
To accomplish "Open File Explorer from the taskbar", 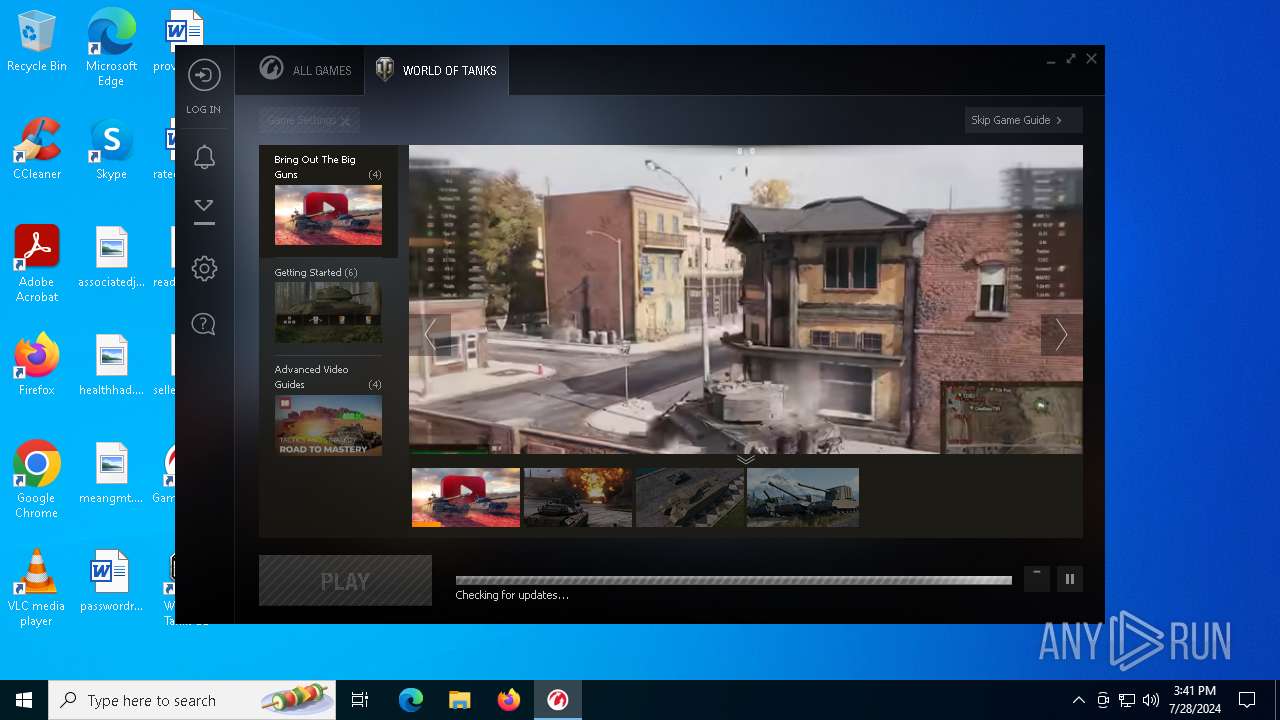I will (x=459, y=700).
